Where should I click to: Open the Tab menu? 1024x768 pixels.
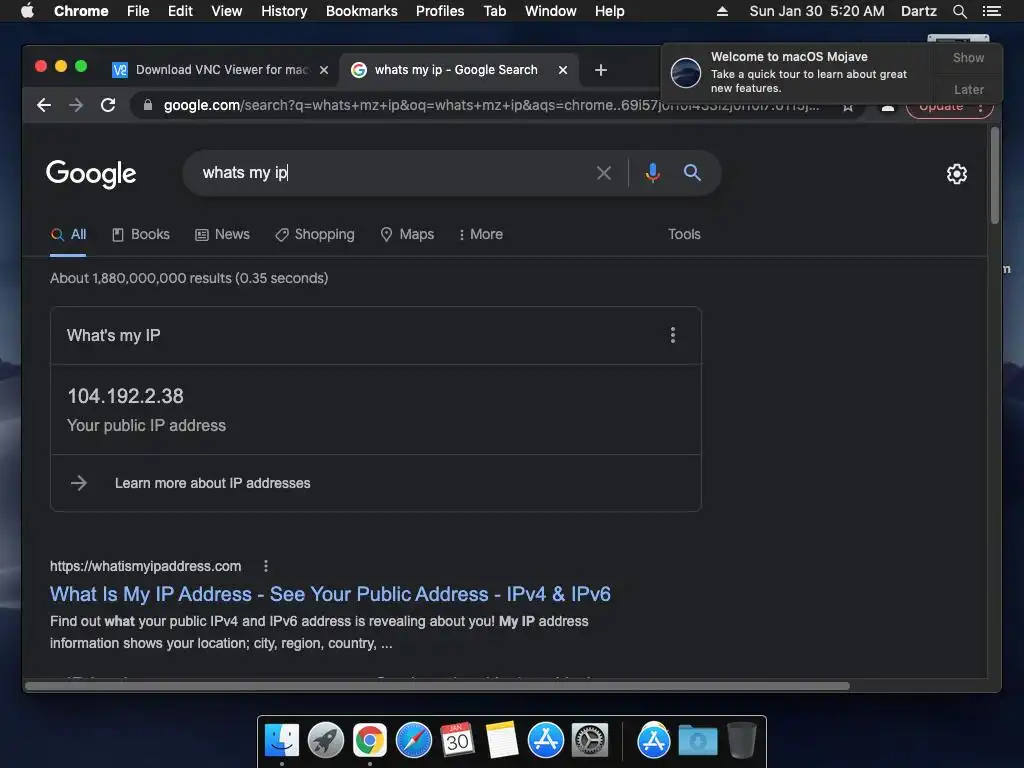click(495, 11)
